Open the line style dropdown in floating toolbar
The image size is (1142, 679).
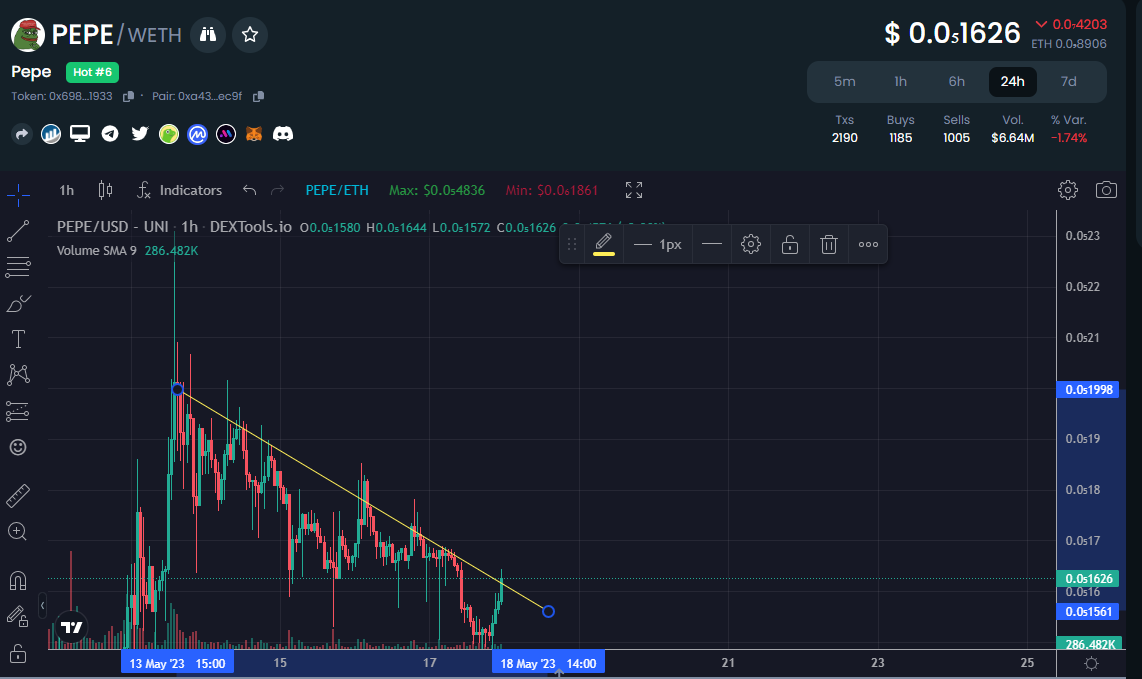pyautogui.click(x=712, y=245)
